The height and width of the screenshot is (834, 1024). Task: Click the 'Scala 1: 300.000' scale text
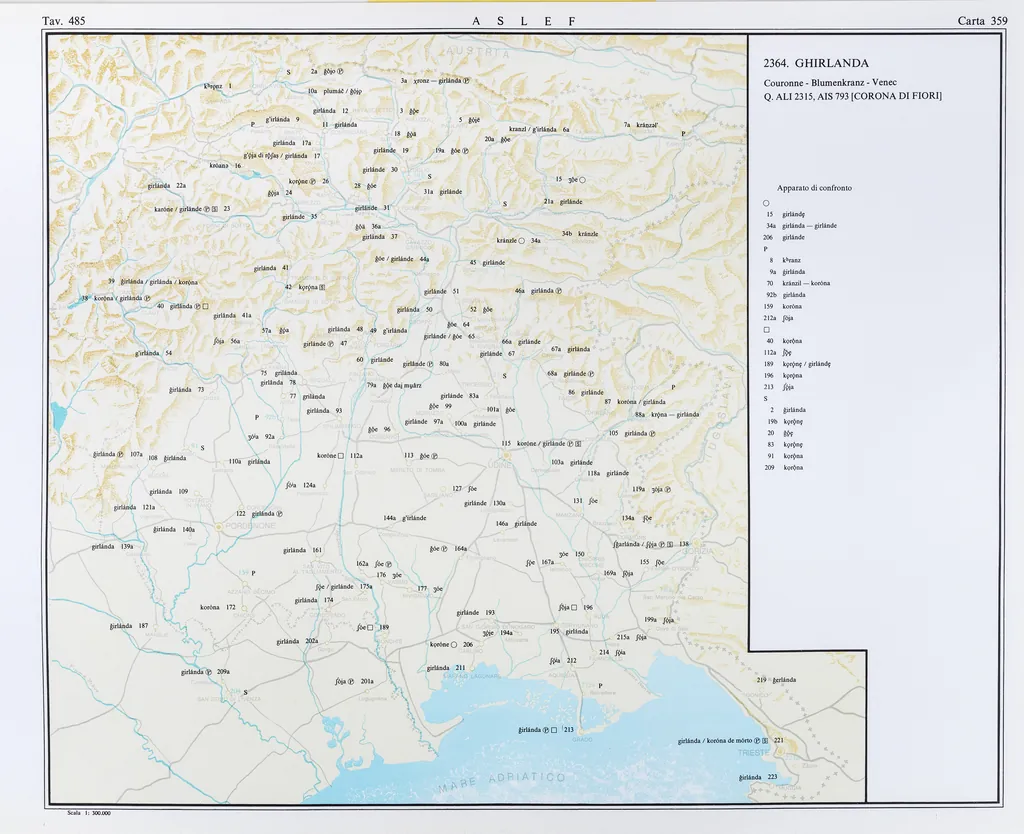click(88, 813)
